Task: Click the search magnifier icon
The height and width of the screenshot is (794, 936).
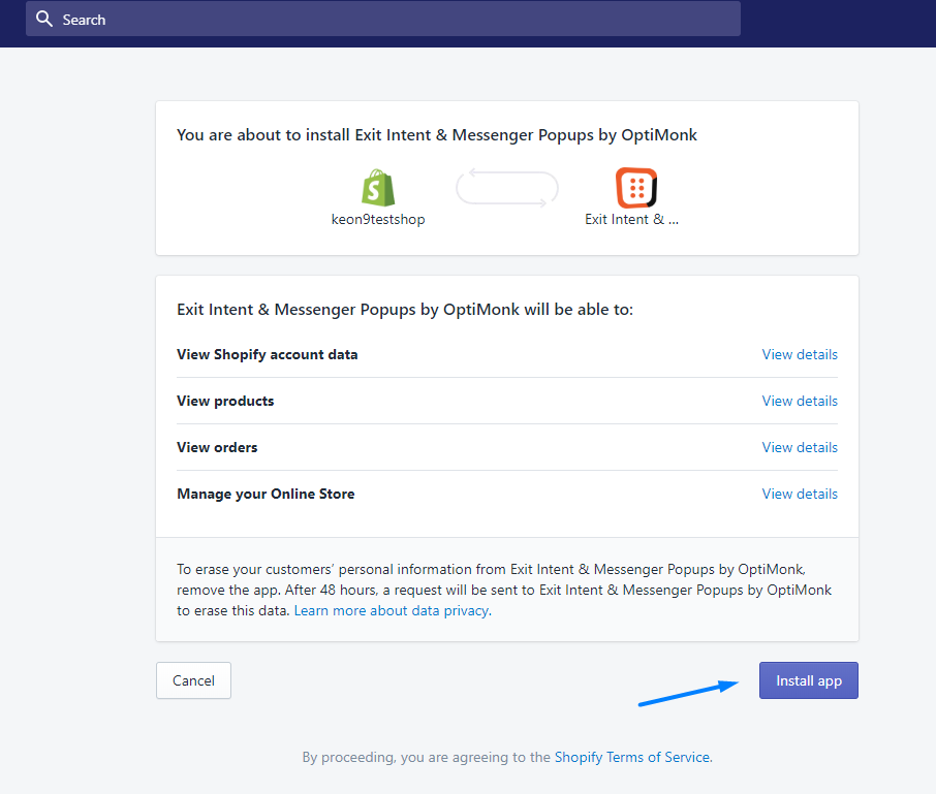Action: pos(44,19)
